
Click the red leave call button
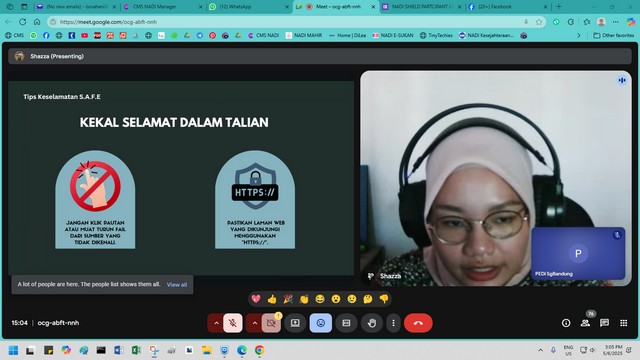point(418,323)
